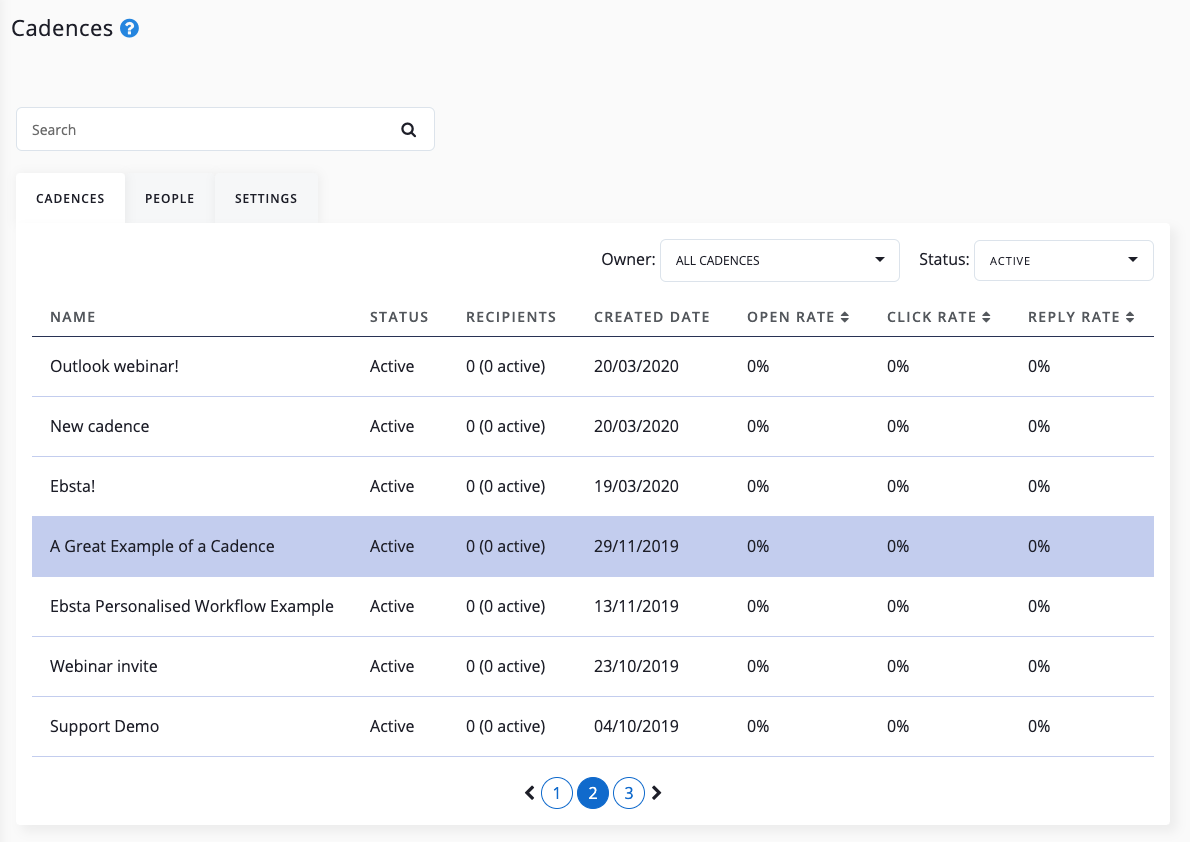Screen dimensions: 1190x842
Task: Go to previous page arrow
Action: tap(530, 793)
